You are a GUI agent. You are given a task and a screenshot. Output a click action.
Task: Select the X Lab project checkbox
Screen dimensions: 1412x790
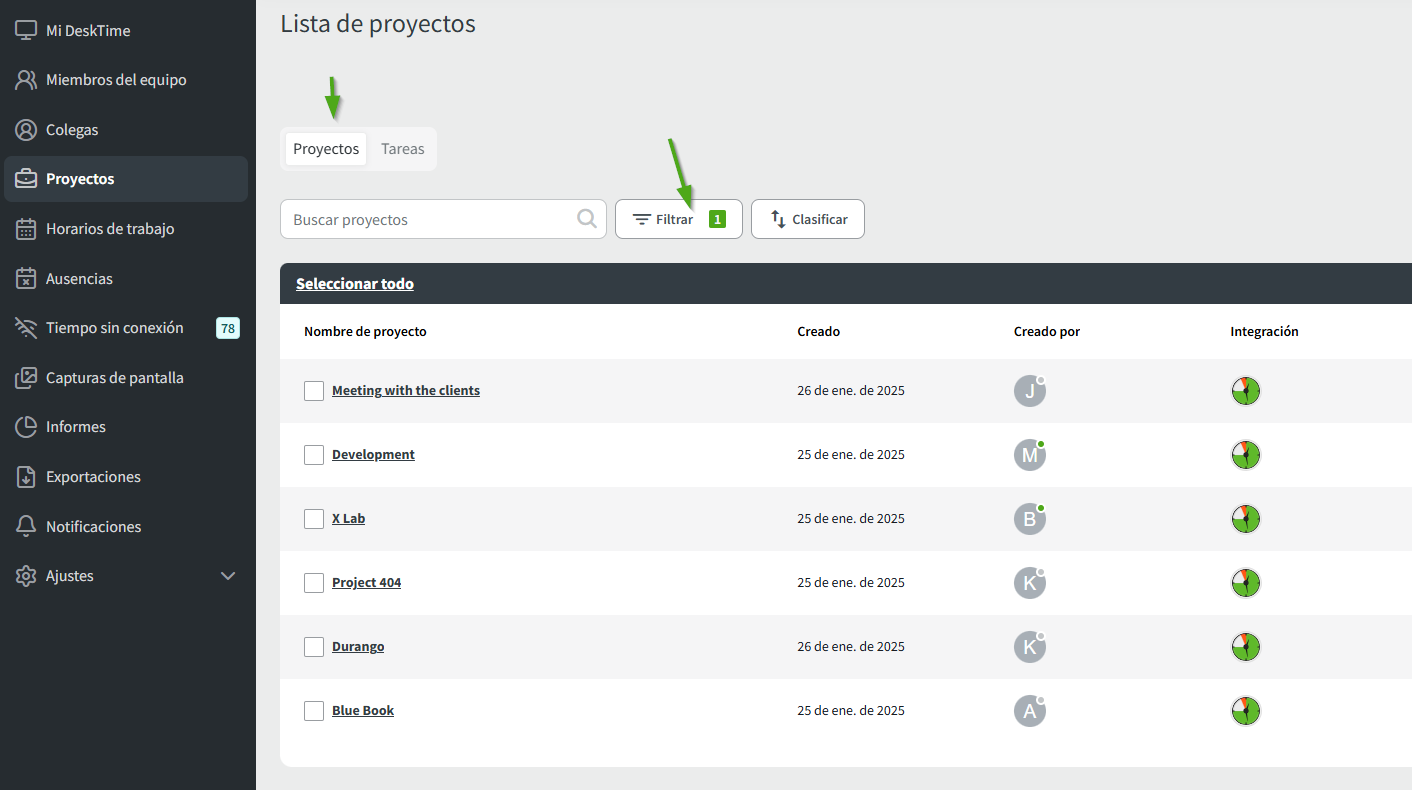(x=314, y=519)
